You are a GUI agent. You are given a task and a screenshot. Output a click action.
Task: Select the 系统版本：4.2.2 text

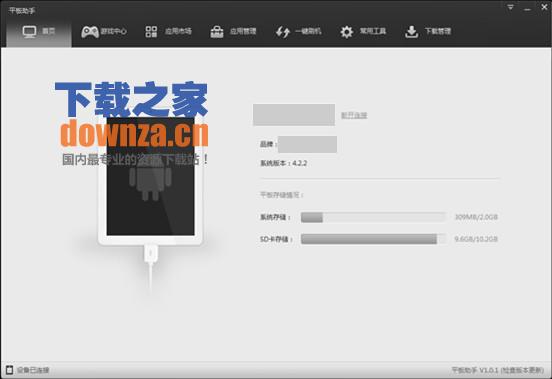pos(283,163)
